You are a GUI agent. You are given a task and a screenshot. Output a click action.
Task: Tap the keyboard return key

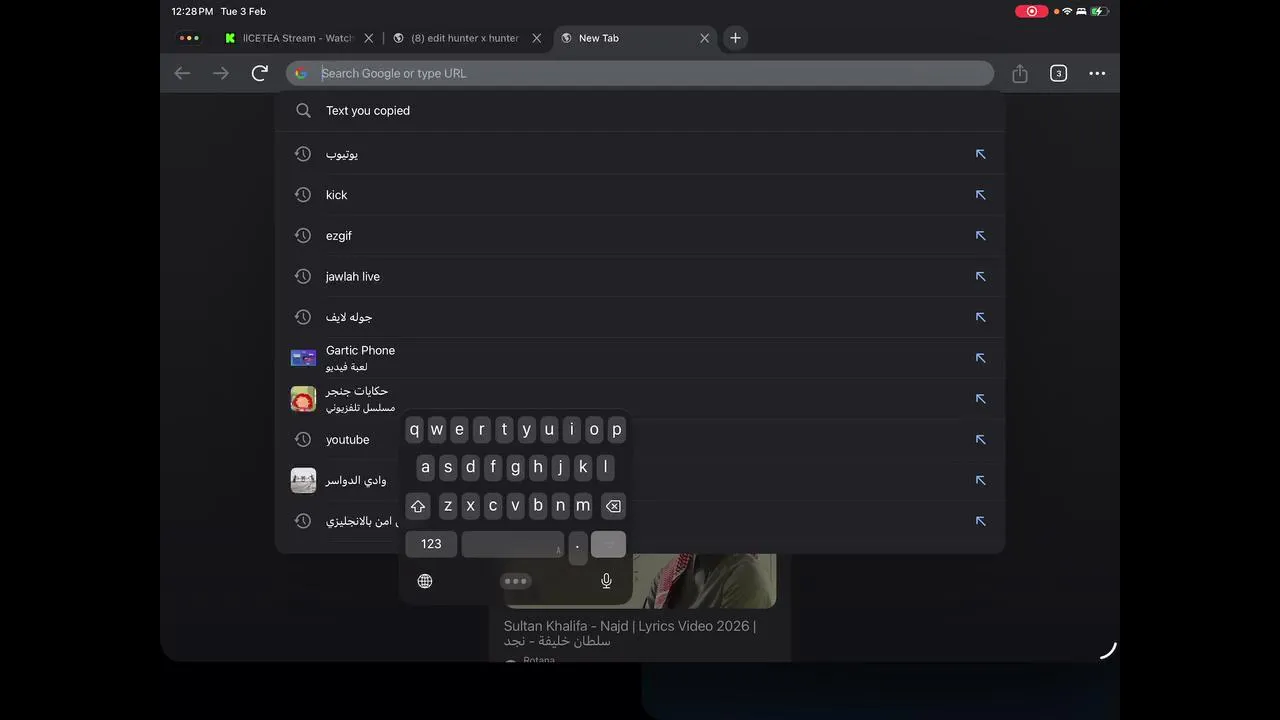point(608,544)
